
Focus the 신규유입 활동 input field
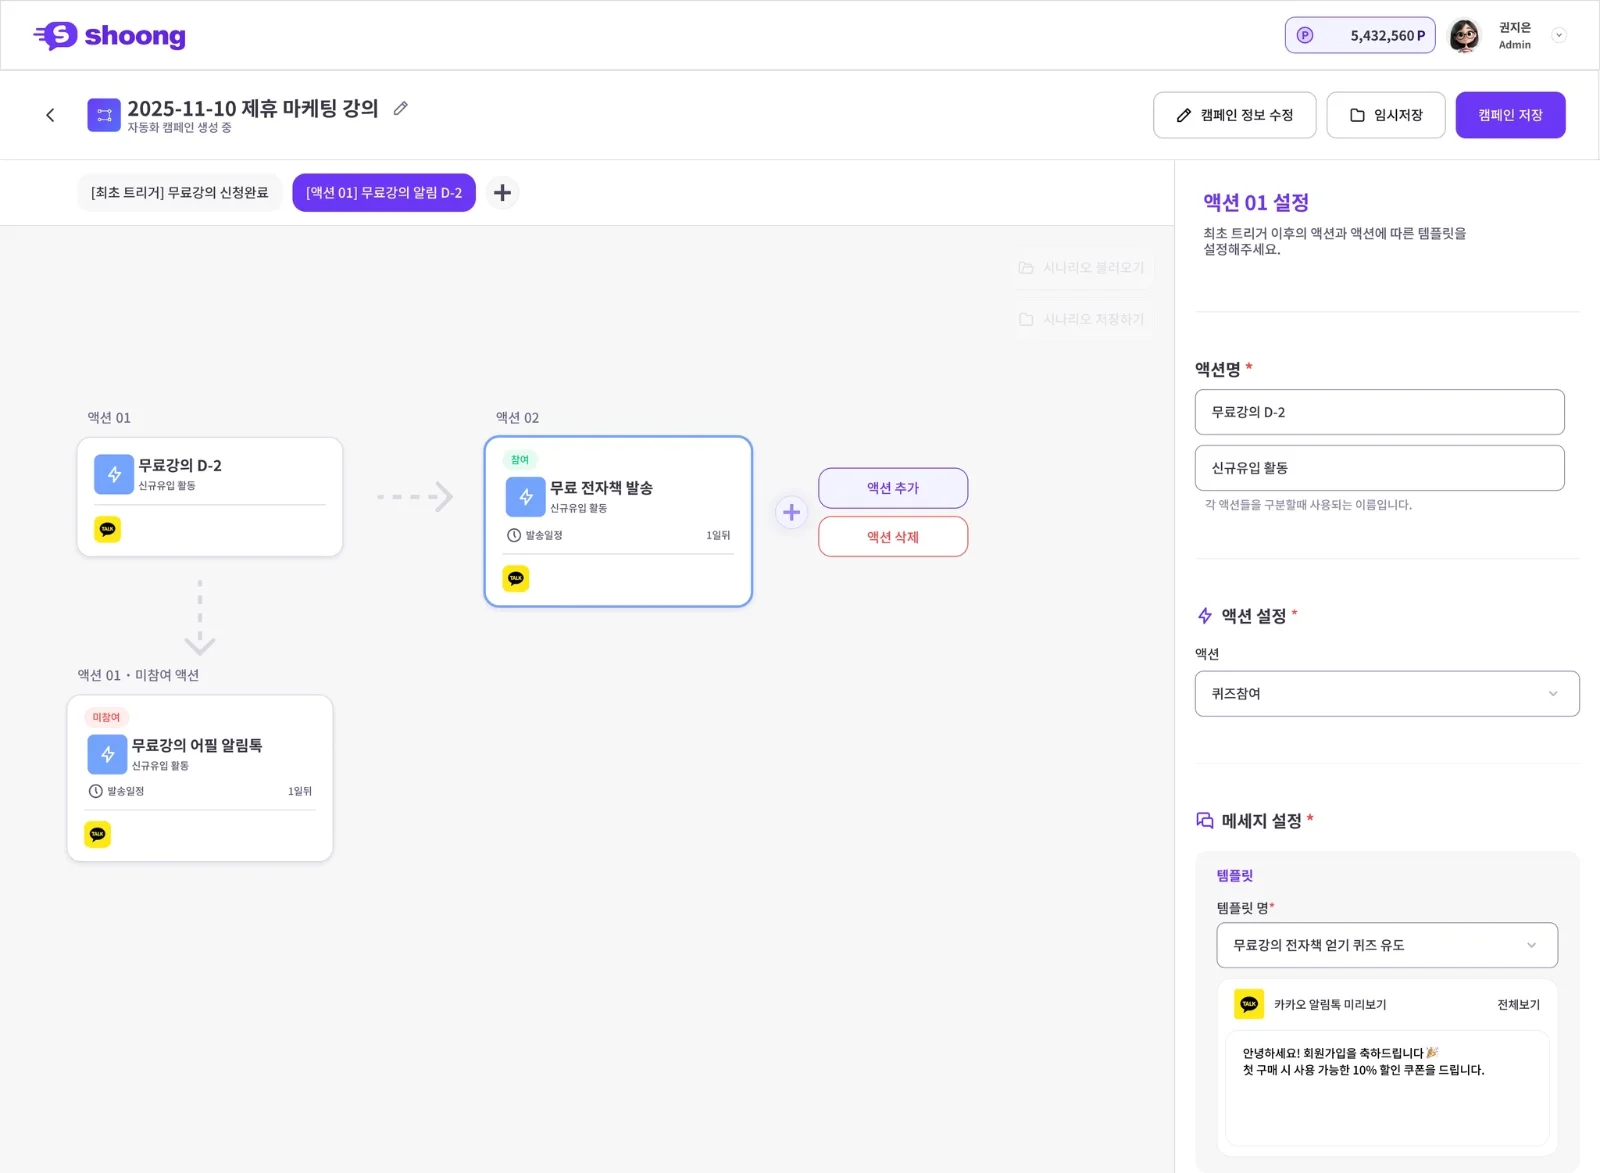click(x=1379, y=468)
